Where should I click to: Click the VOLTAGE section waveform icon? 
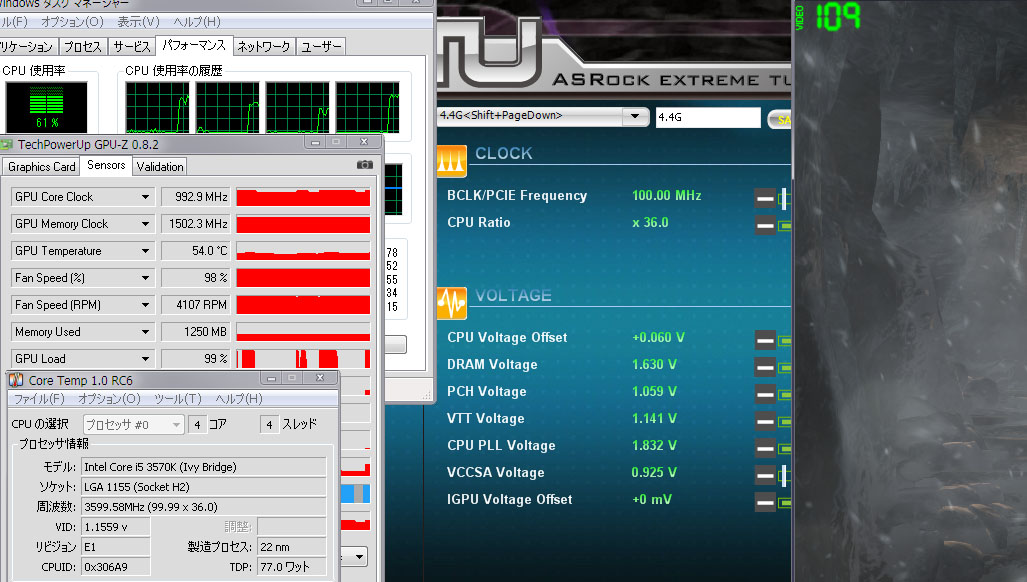click(451, 303)
